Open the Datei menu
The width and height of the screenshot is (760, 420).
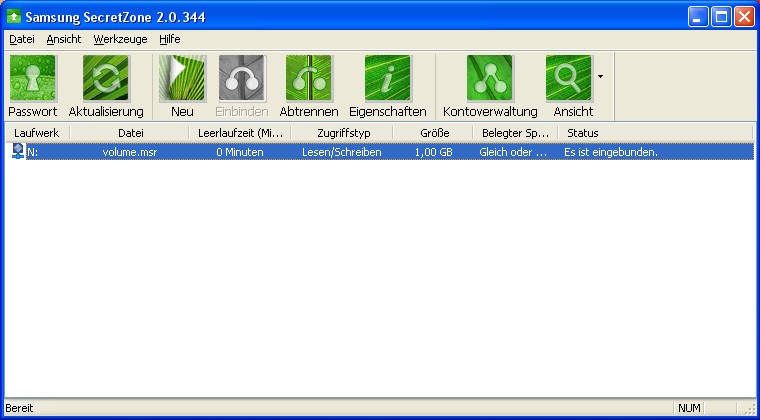[x=22, y=40]
